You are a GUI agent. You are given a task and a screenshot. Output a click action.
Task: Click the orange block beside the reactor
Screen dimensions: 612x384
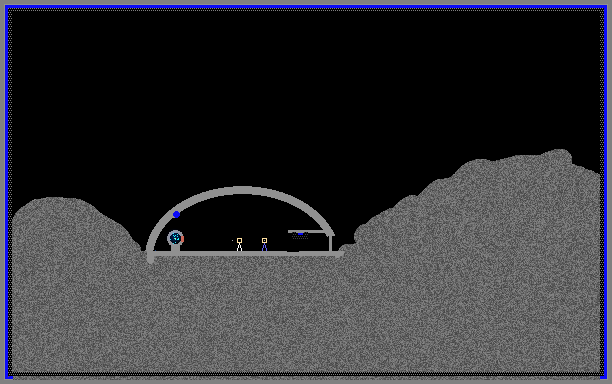(x=182, y=238)
